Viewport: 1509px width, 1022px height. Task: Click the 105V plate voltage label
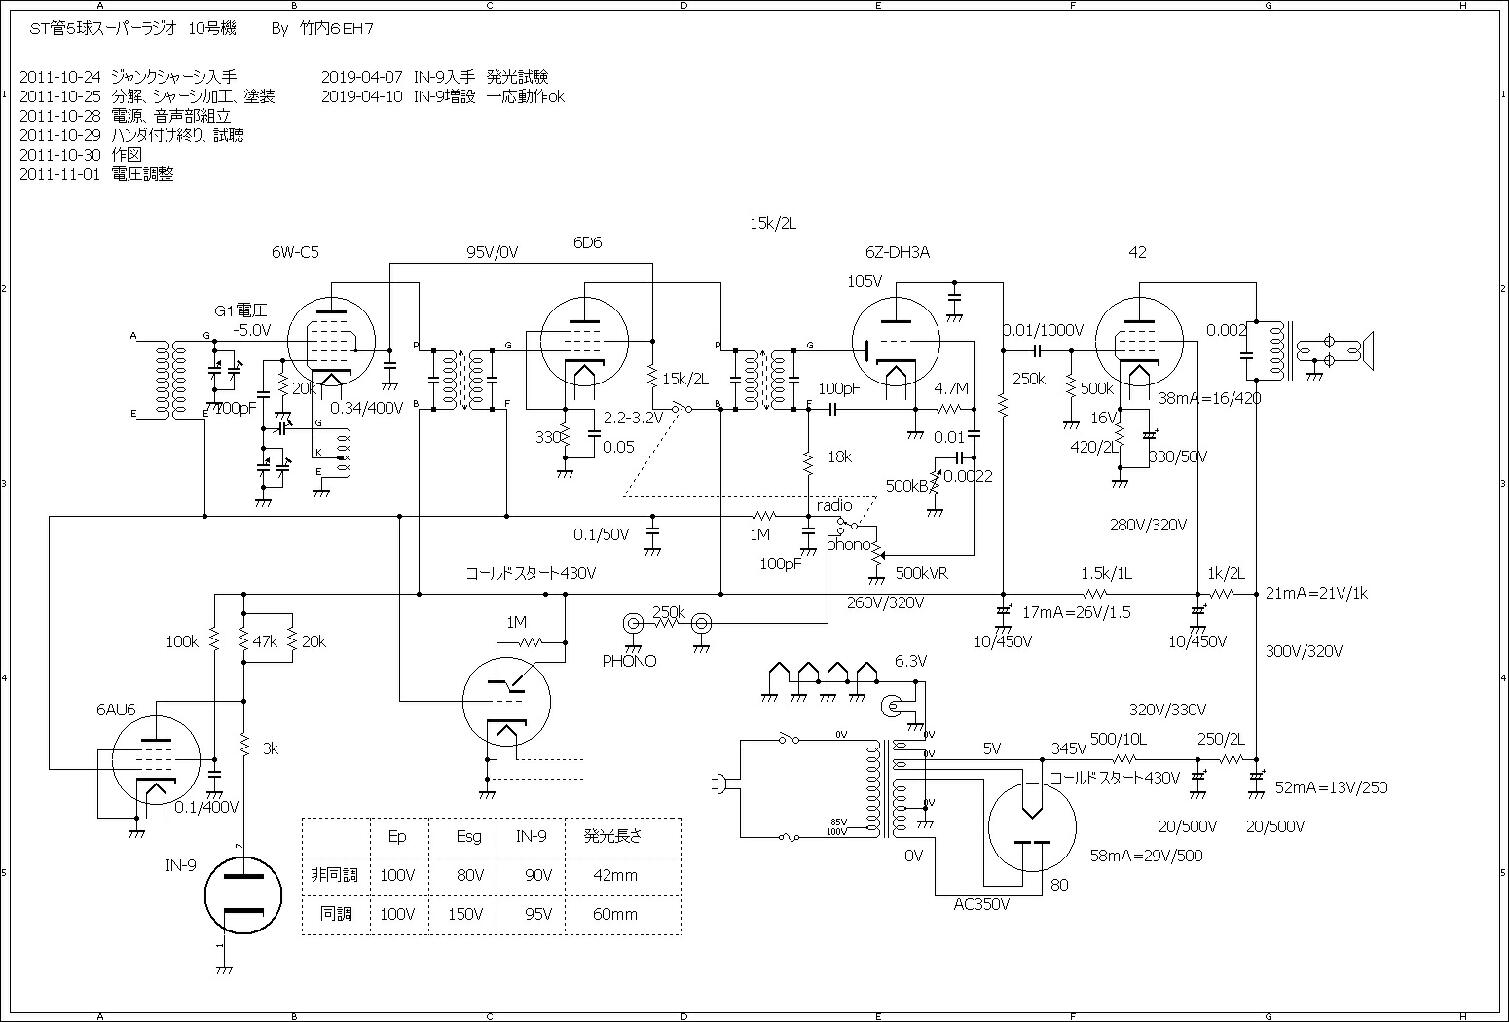865,281
